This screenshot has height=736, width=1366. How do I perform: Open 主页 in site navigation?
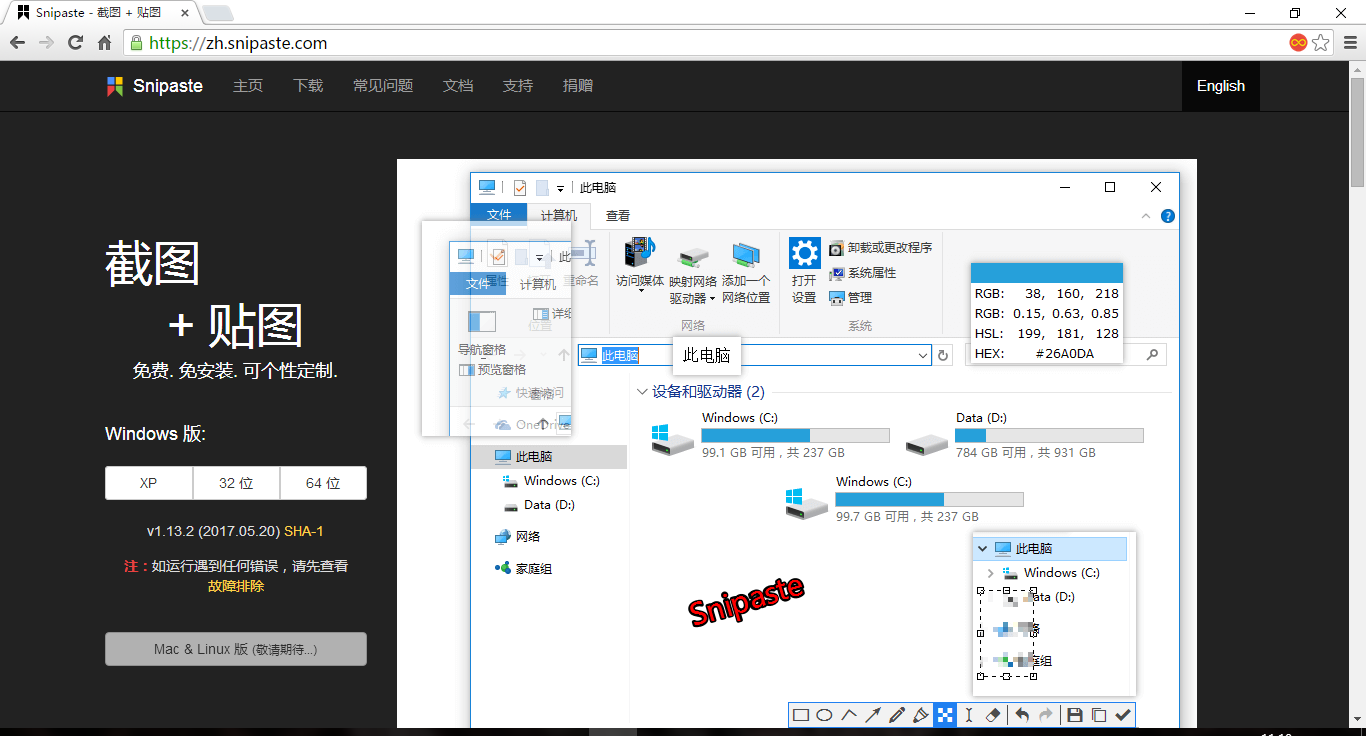(248, 86)
